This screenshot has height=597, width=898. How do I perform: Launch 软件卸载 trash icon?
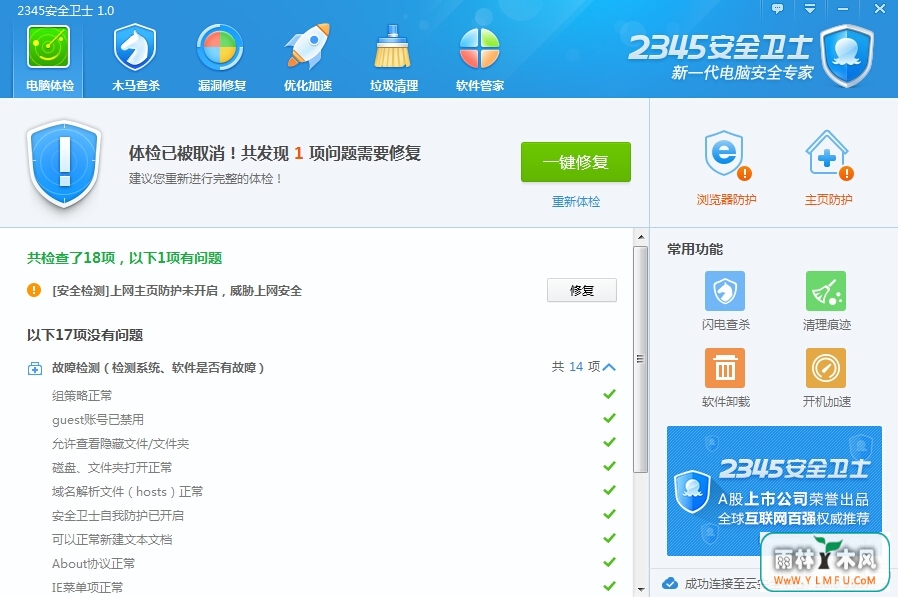click(x=725, y=368)
